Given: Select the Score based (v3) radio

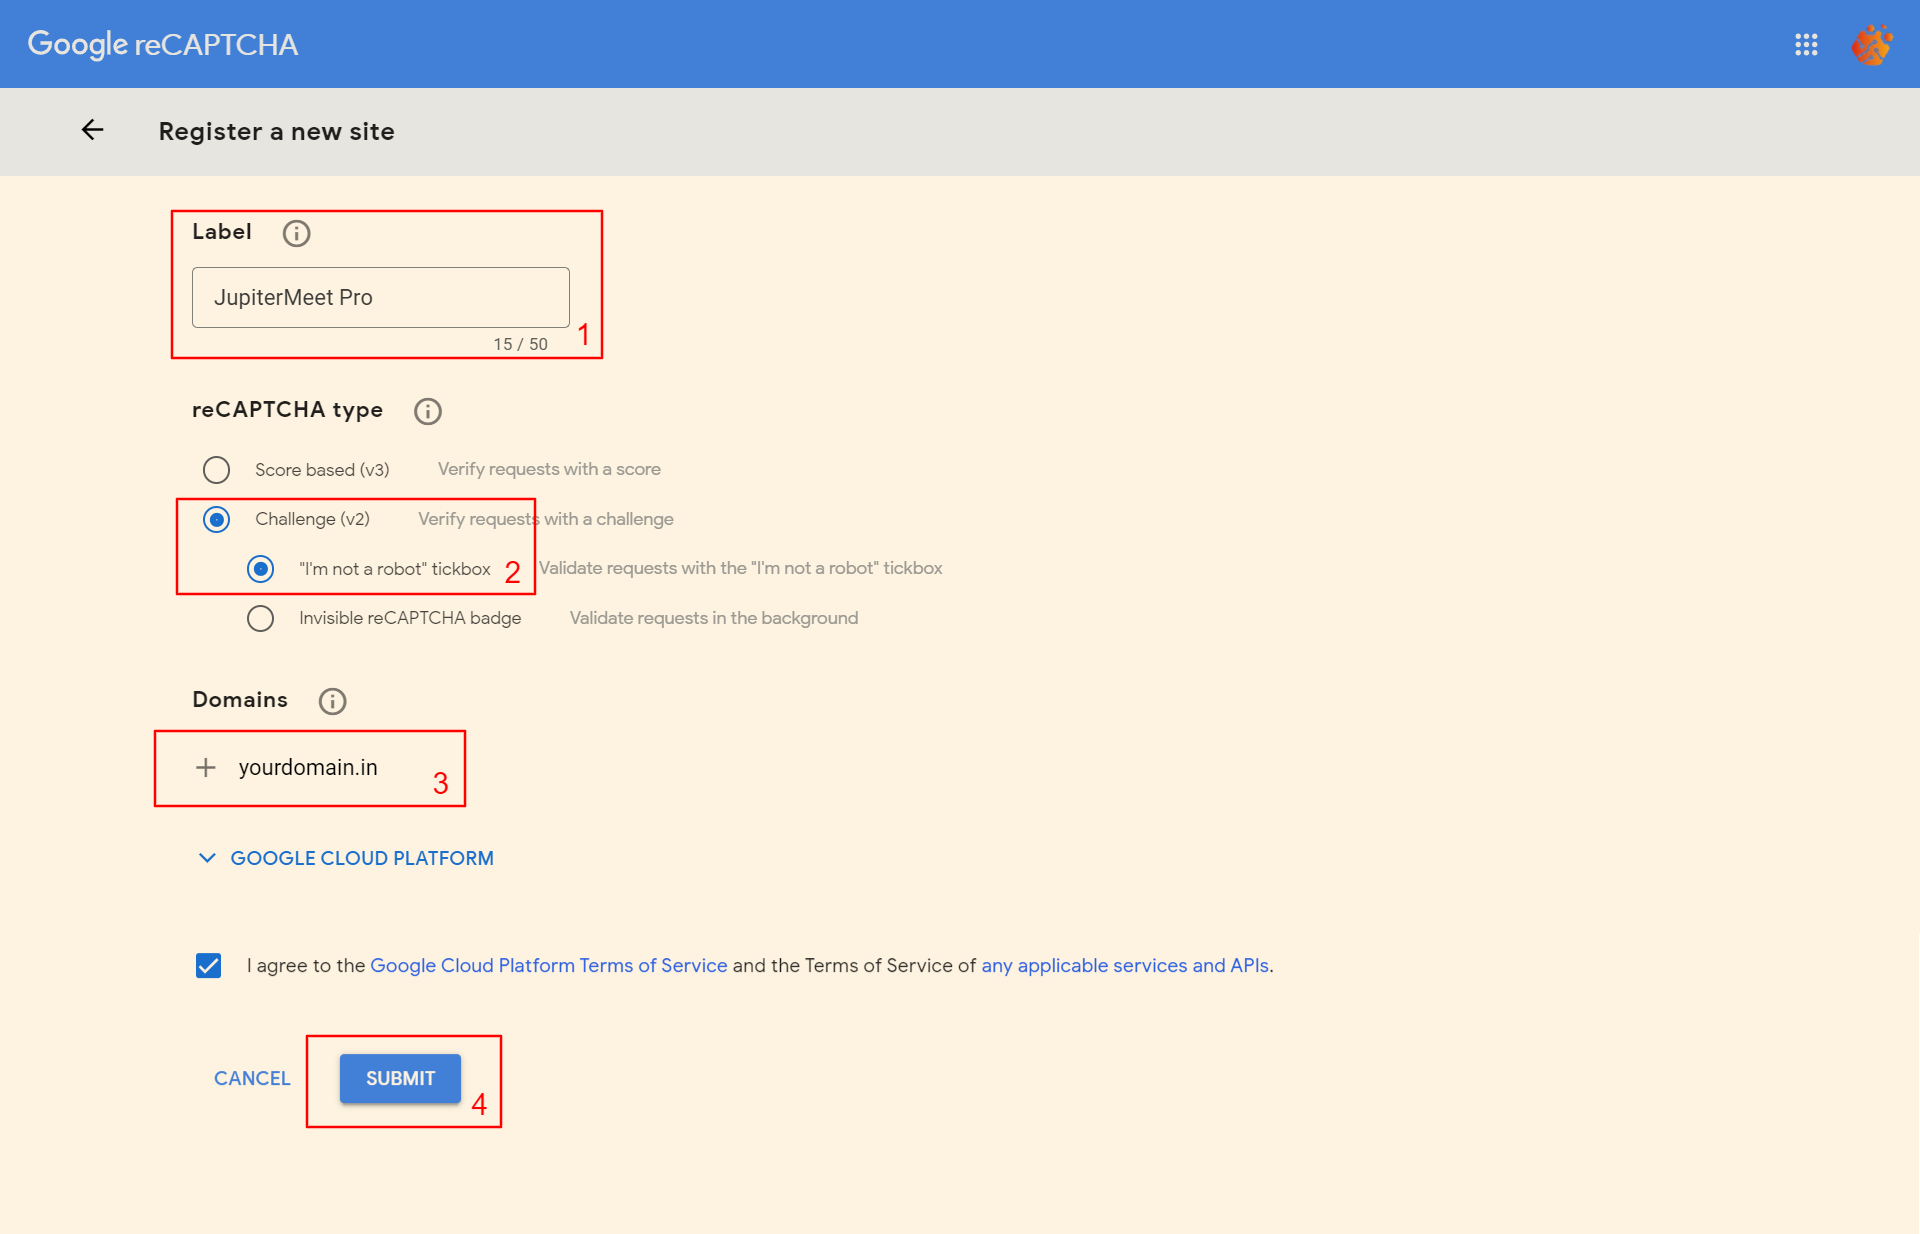Looking at the screenshot, I should (216, 469).
